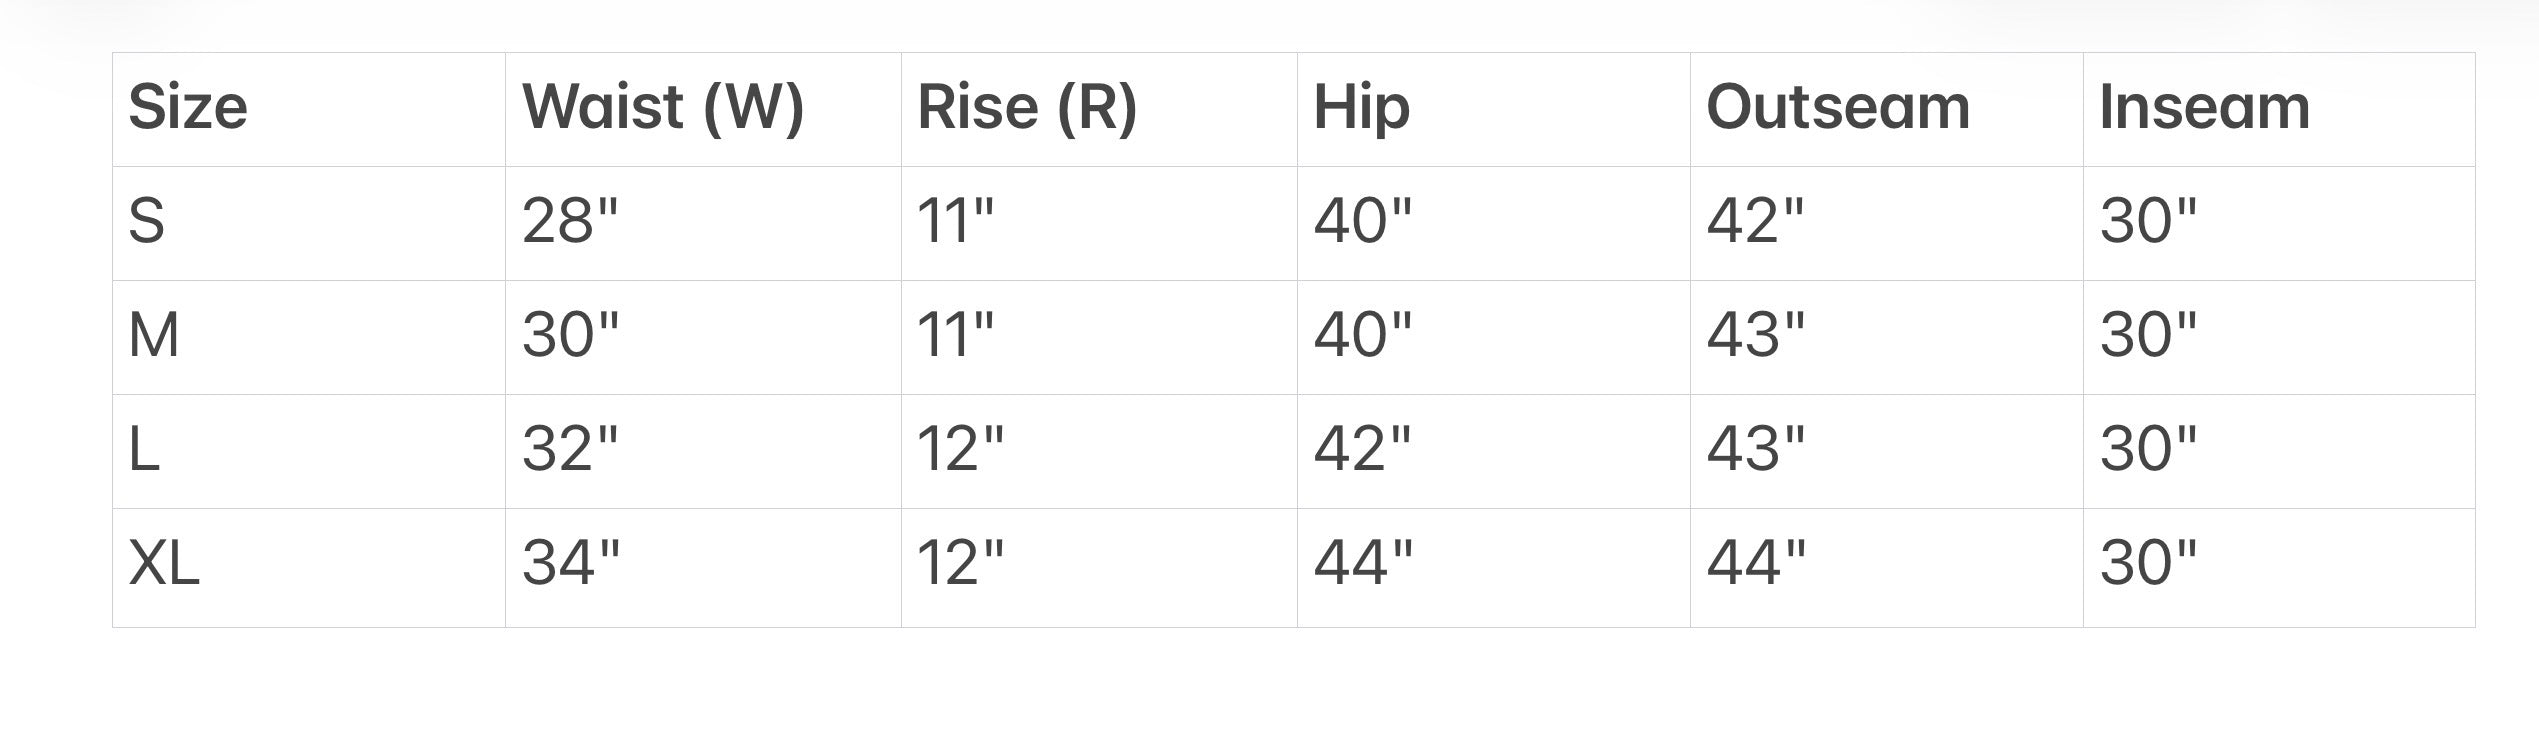Click the 32" waist cell in L row
2539x741 pixels.
pos(570,449)
